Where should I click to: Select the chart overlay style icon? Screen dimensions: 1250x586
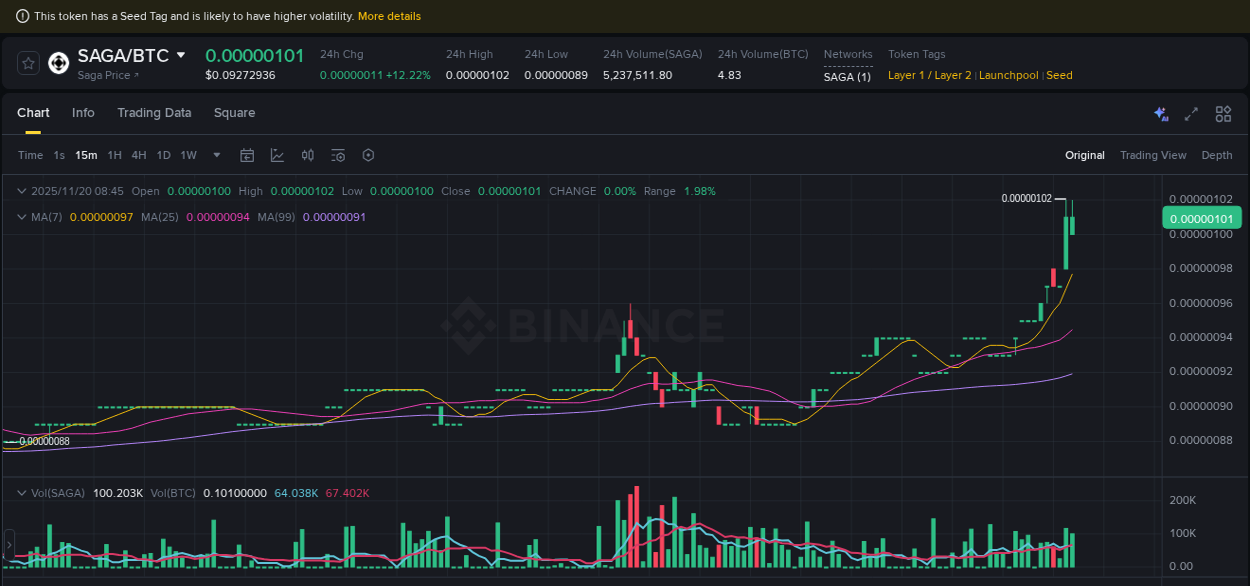click(x=277, y=155)
